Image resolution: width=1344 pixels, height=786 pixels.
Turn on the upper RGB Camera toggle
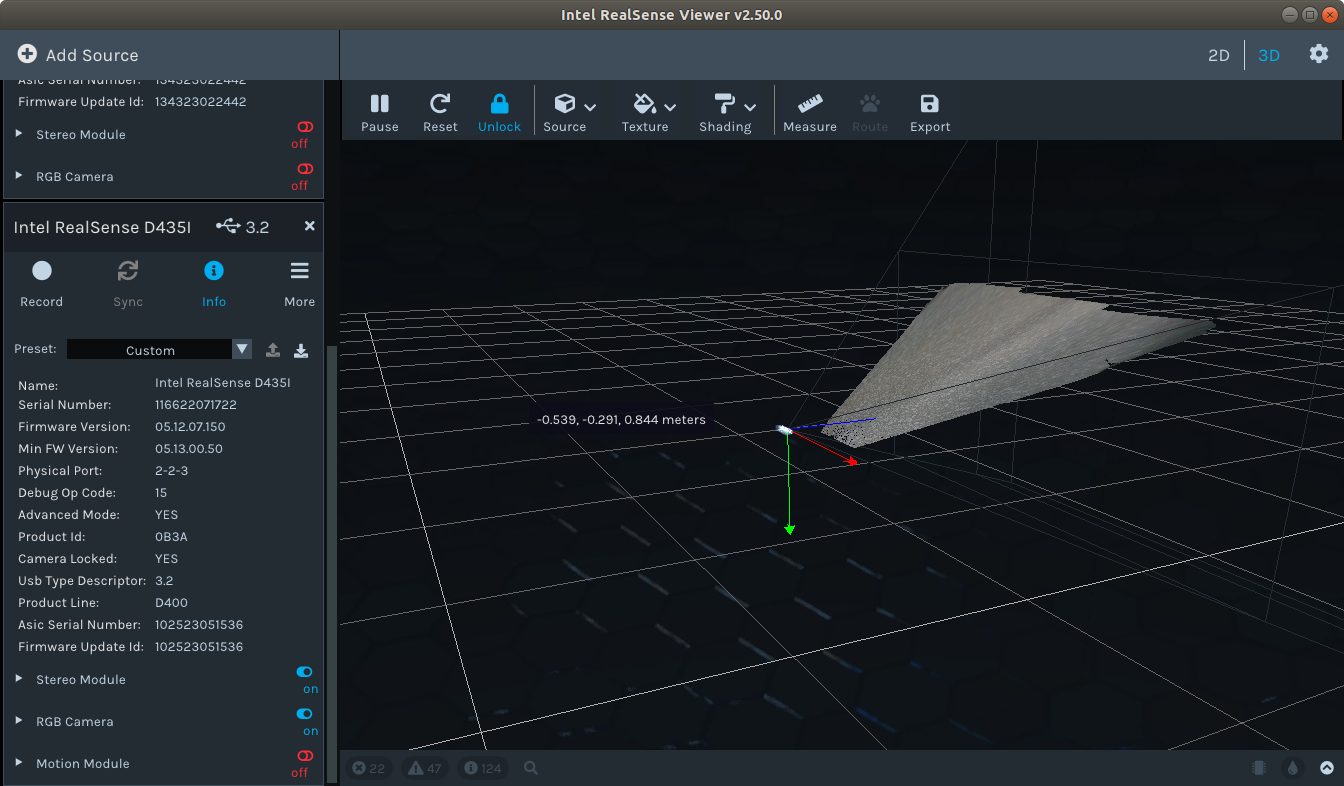pyautogui.click(x=305, y=169)
